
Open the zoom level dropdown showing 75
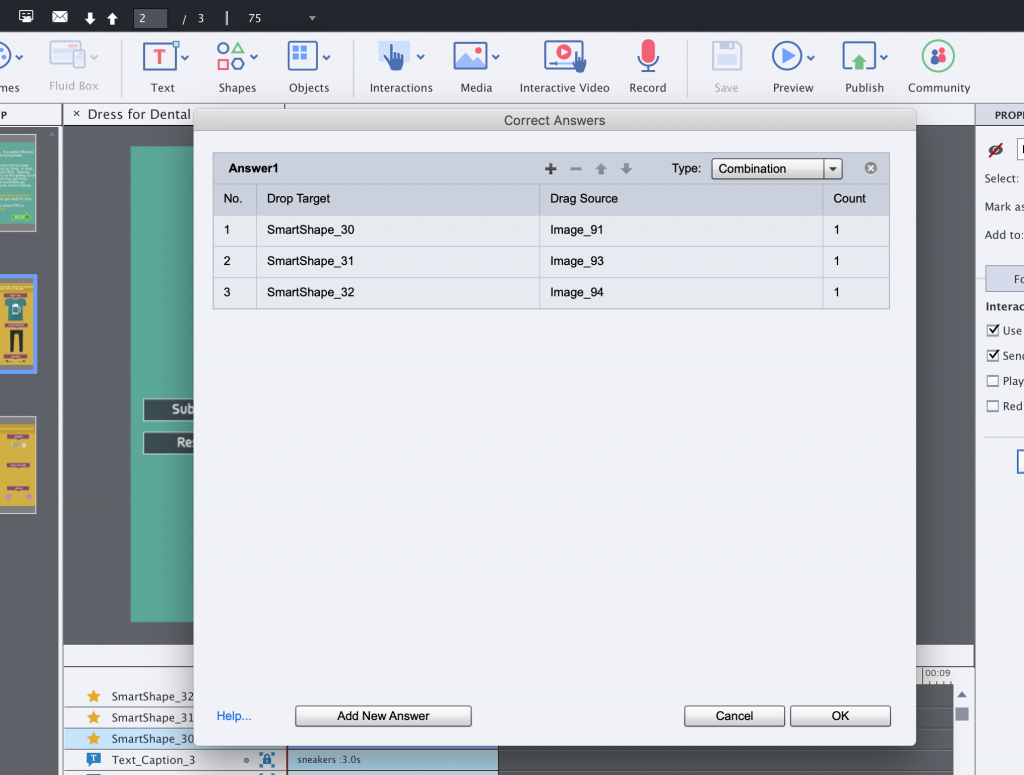(x=312, y=18)
